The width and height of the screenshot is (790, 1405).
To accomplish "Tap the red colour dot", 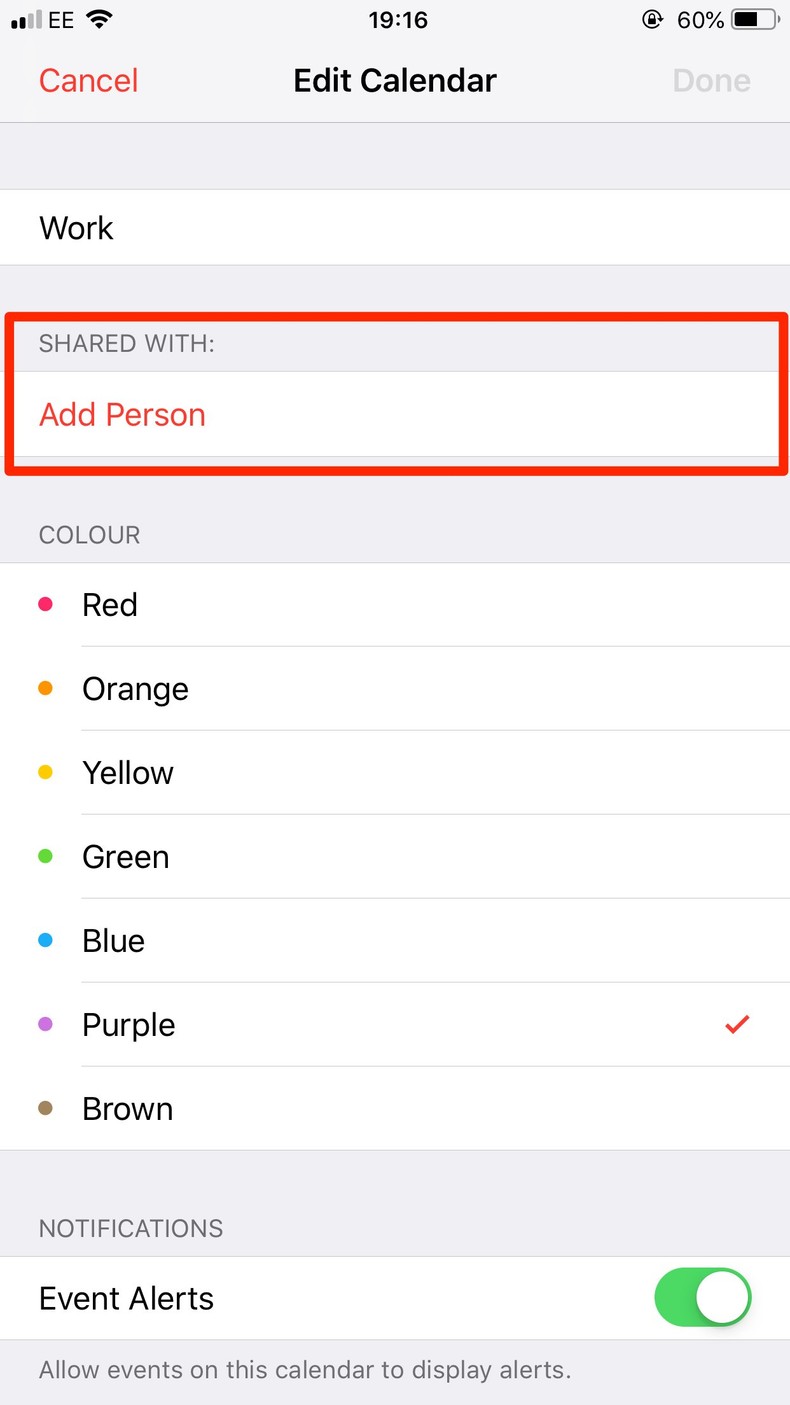I will pos(45,604).
